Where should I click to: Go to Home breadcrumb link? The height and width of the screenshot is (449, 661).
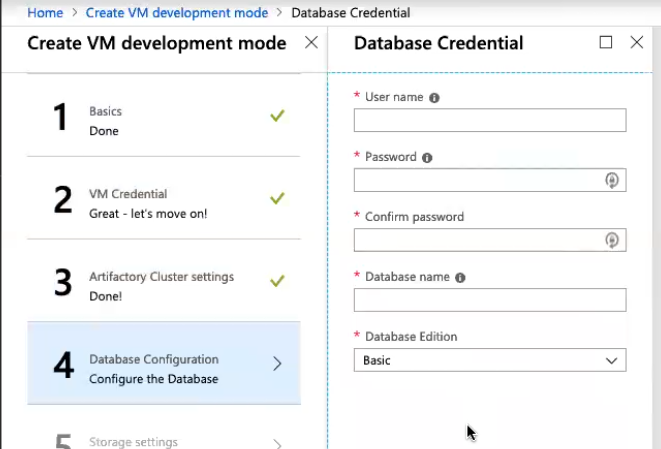point(44,13)
